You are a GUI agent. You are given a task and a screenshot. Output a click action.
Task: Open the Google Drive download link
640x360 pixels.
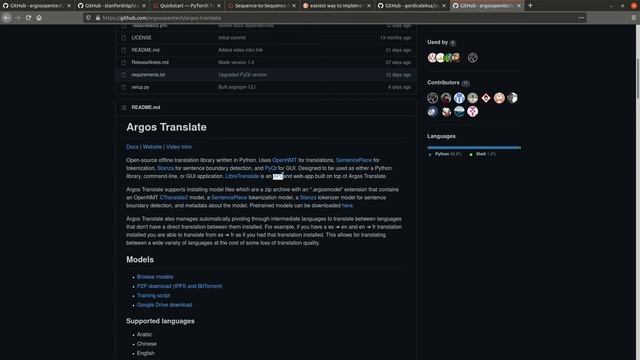(164, 305)
